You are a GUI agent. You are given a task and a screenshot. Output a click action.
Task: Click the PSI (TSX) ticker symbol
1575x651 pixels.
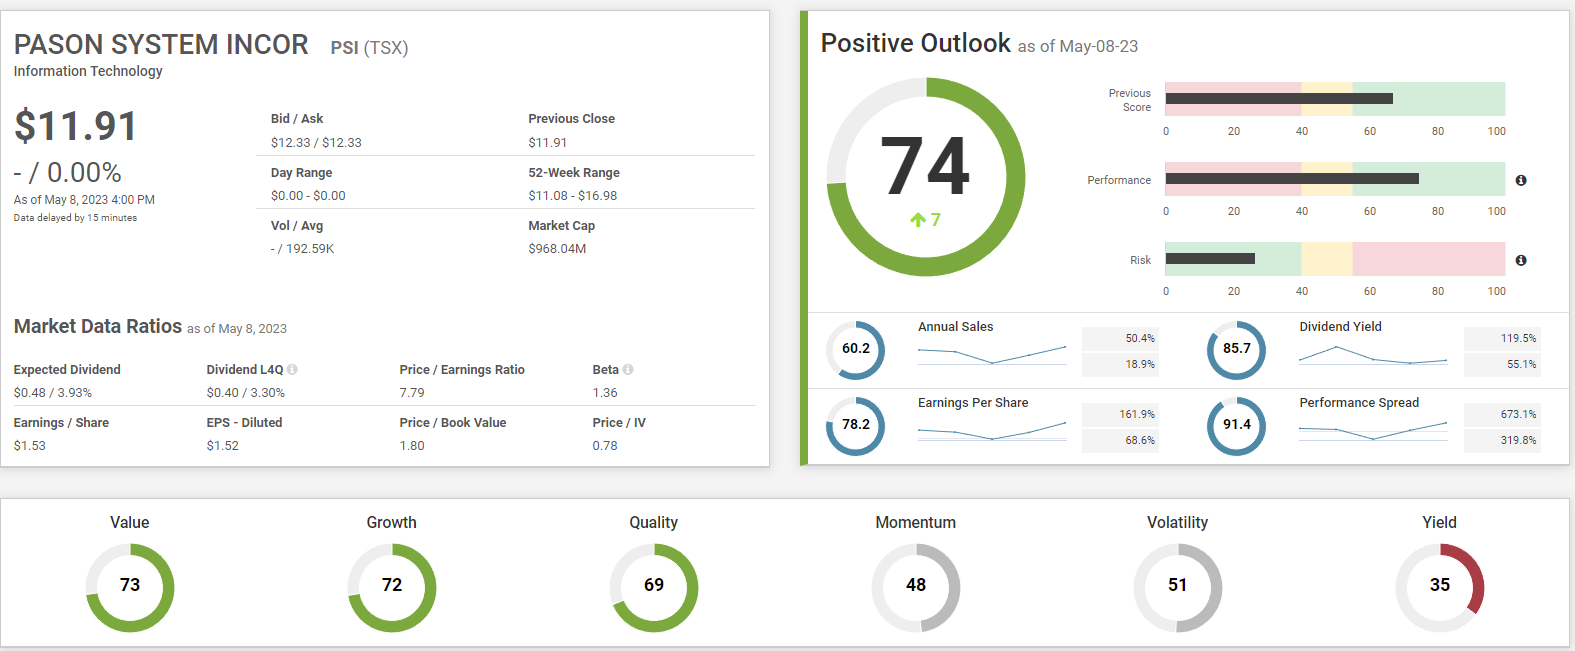click(x=369, y=48)
